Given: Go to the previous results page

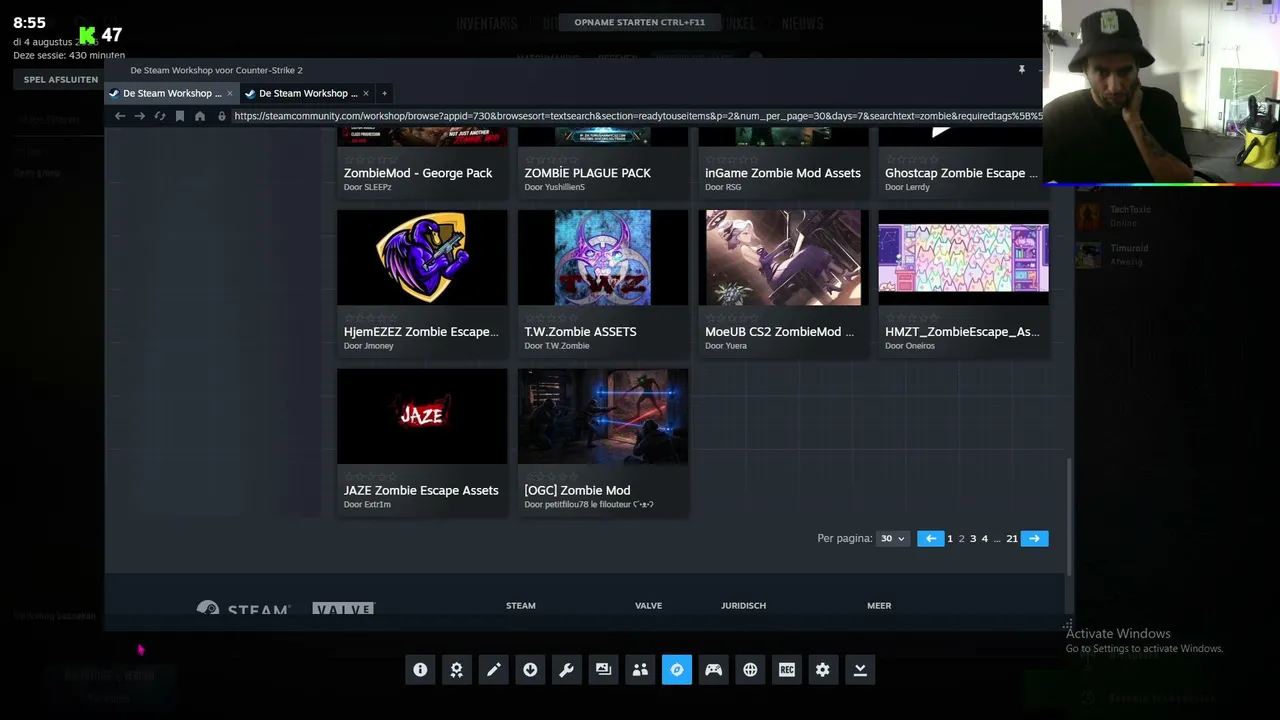Looking at the screenshot, I should 931,539.
